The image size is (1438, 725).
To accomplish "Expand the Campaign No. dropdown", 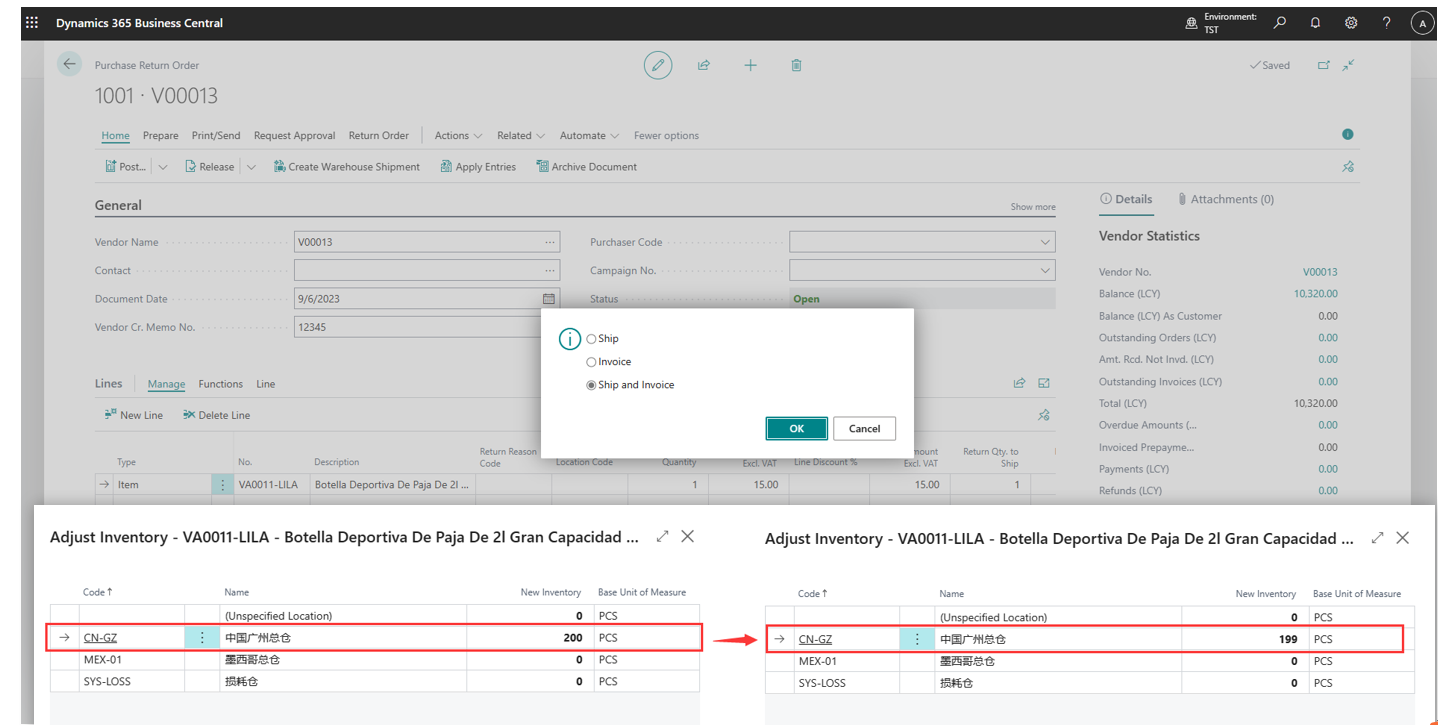I will [x=1045, y=270].
